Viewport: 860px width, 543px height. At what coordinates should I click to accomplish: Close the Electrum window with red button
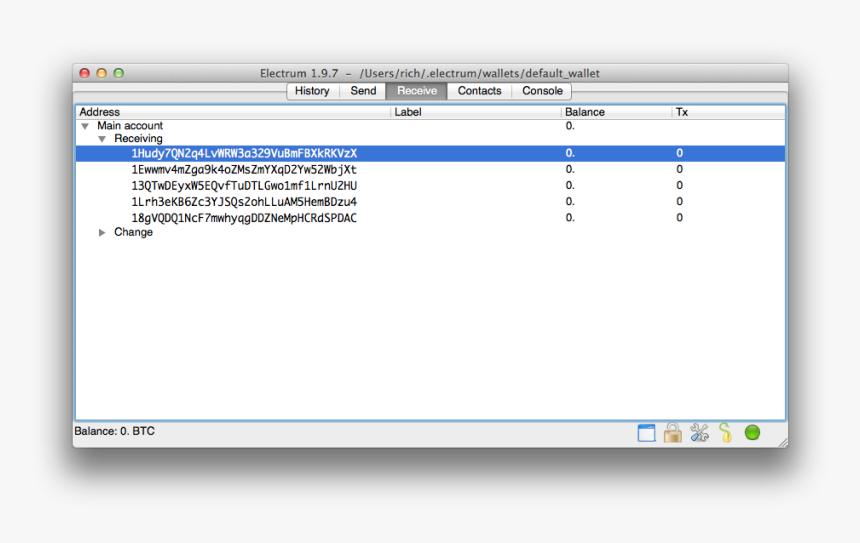click(84, 73)
